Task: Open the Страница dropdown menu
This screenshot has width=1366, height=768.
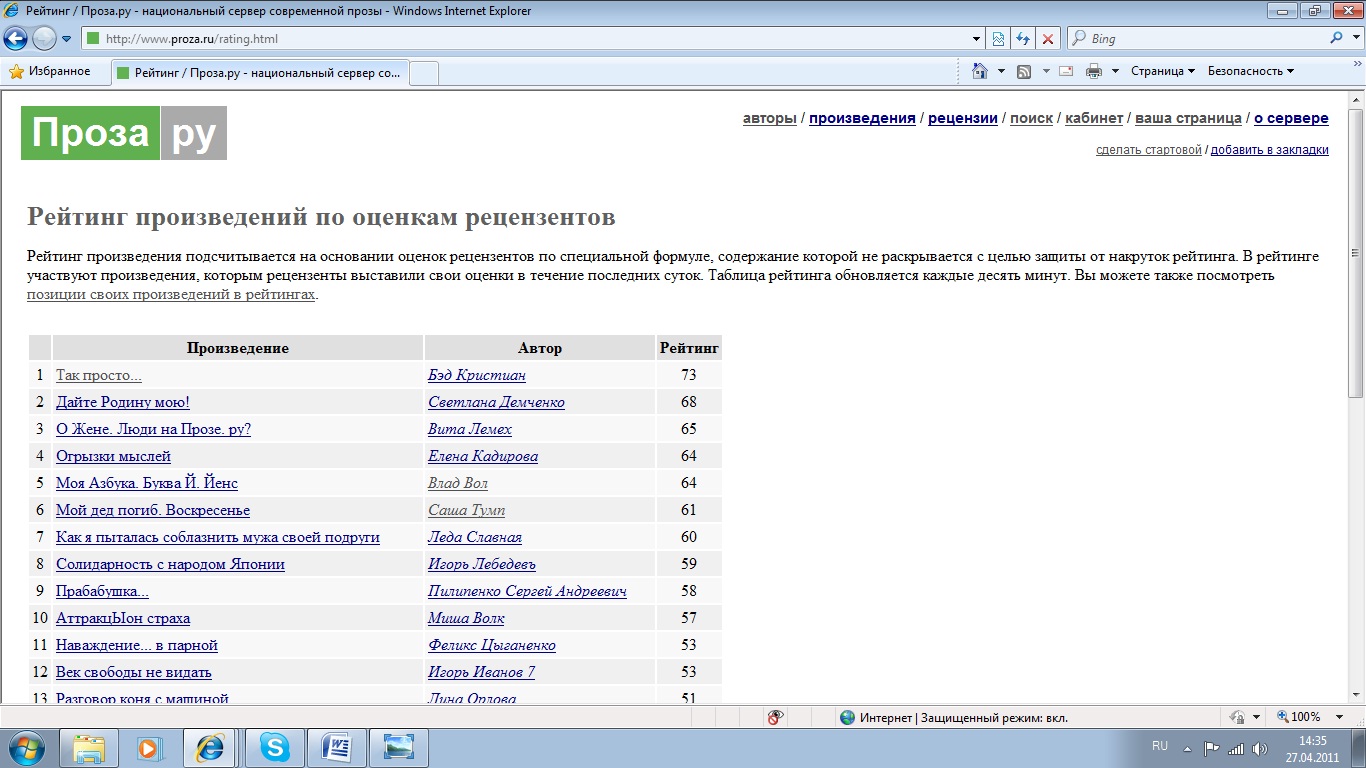Action: point(1162,71)
